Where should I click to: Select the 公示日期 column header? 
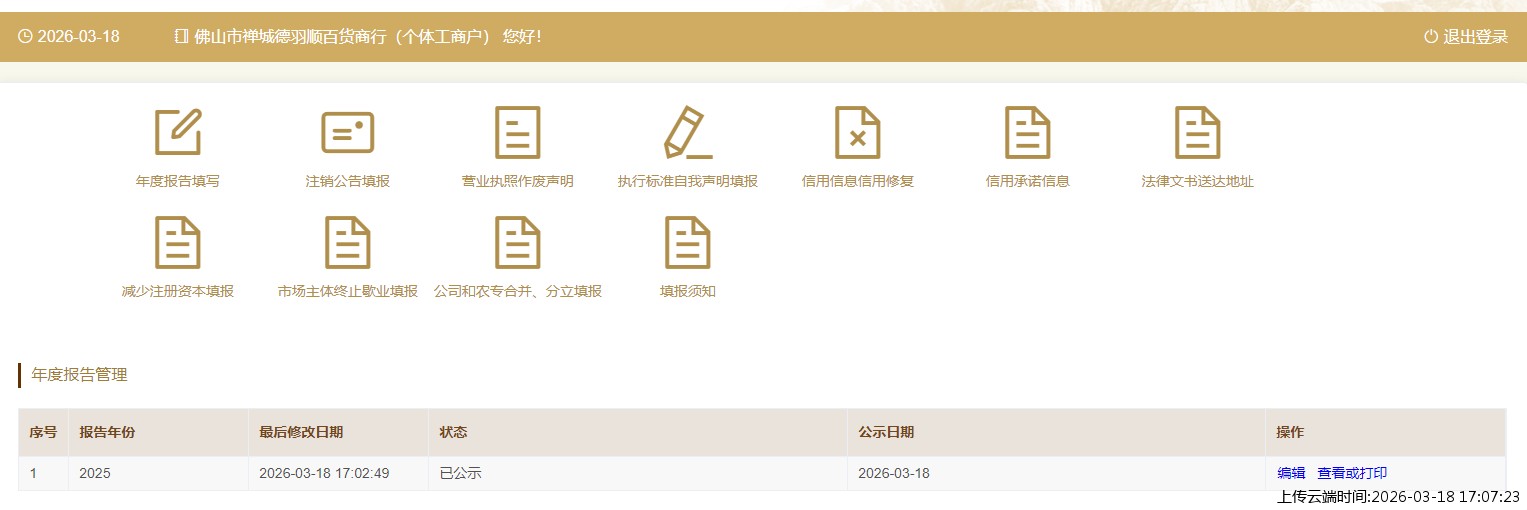pyautogui.click(x=886, y=432)
